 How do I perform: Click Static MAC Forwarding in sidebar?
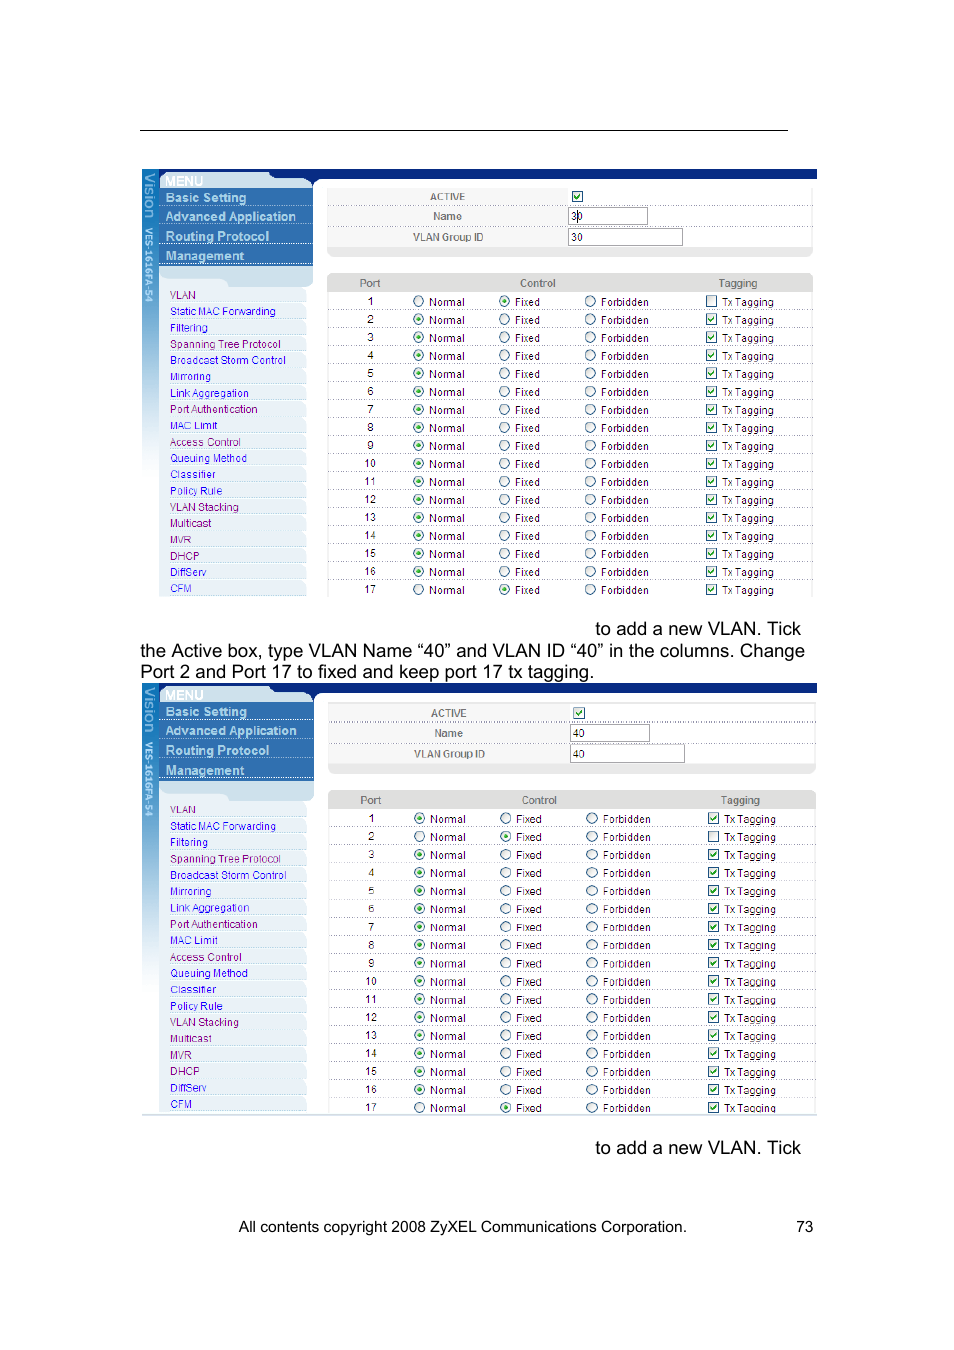pos(222,311)
